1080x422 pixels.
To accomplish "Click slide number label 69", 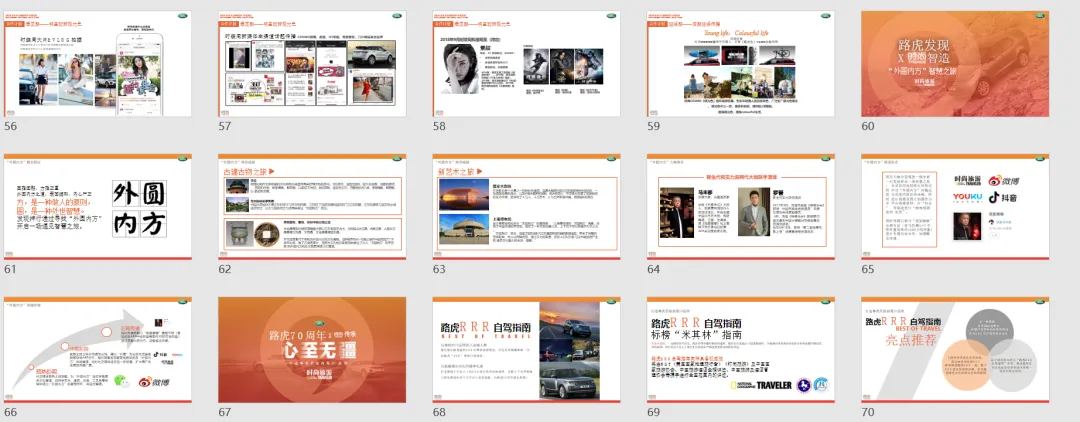I will (x=654, y=412).
